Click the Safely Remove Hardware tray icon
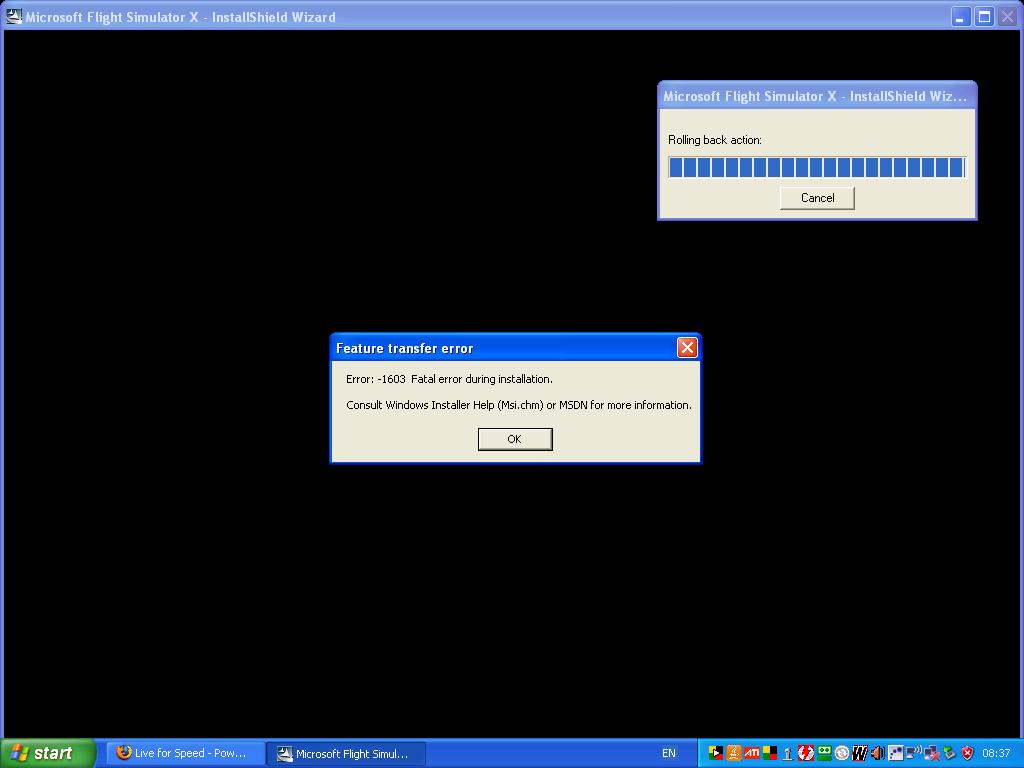This screenshot has width=1024, height=768. (x=950, y=753)
